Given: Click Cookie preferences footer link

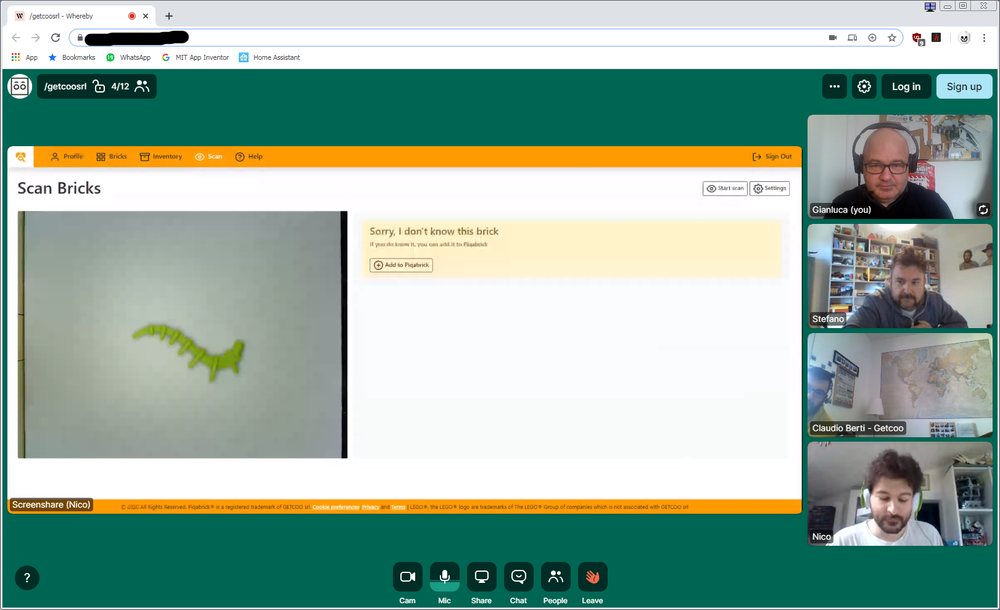Looking at the screenshot, I should coord(336,507).
